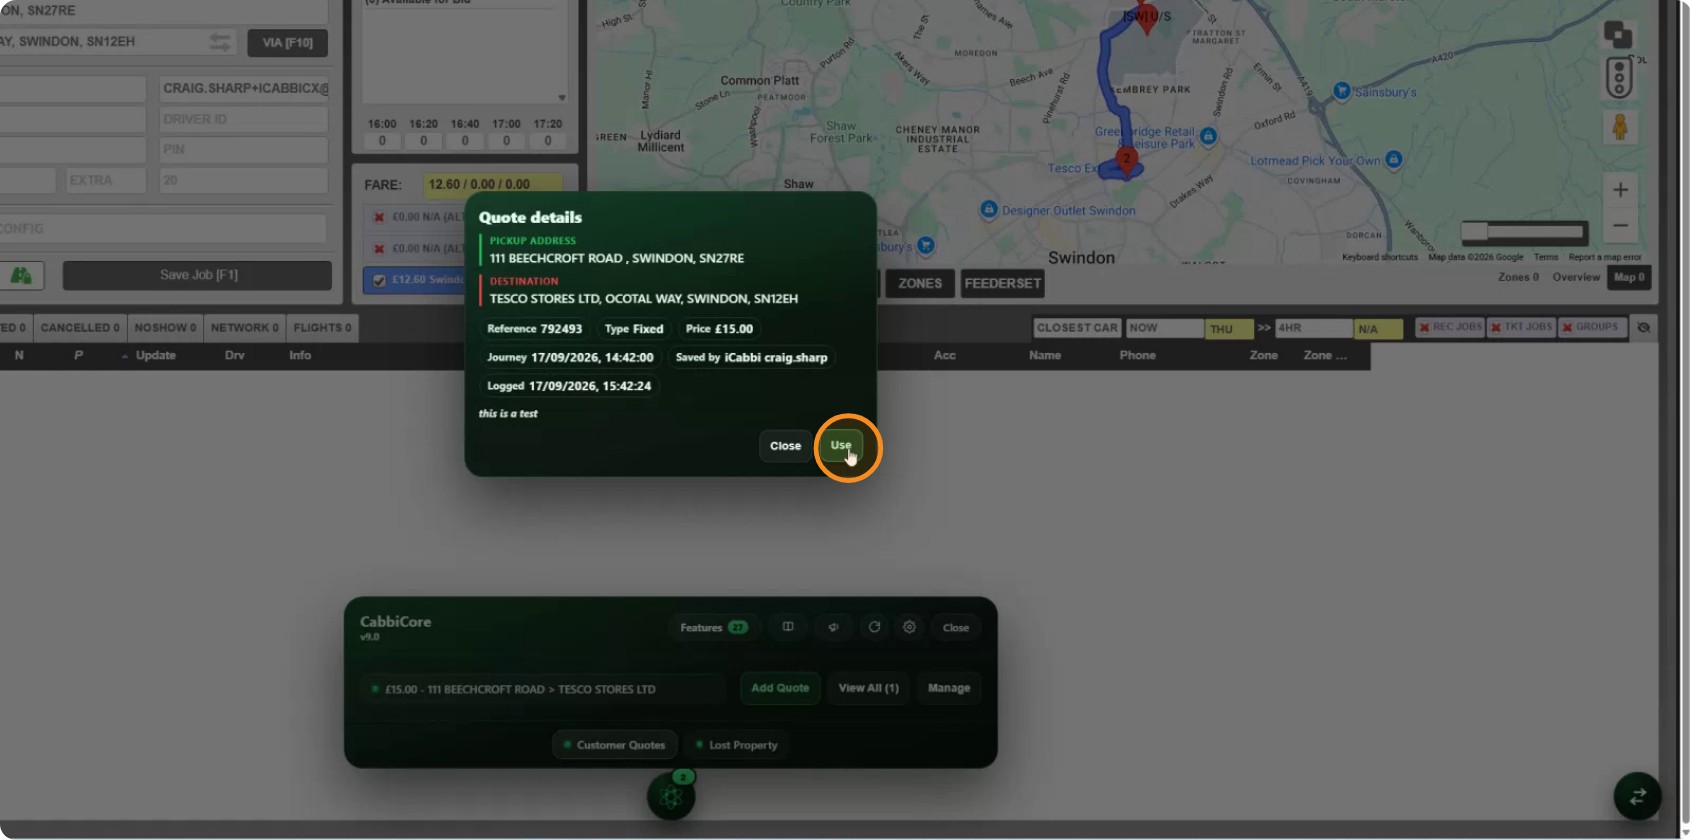Select the CANCELLED 0 tab
1692x840 pixels.
coord(80,328)
